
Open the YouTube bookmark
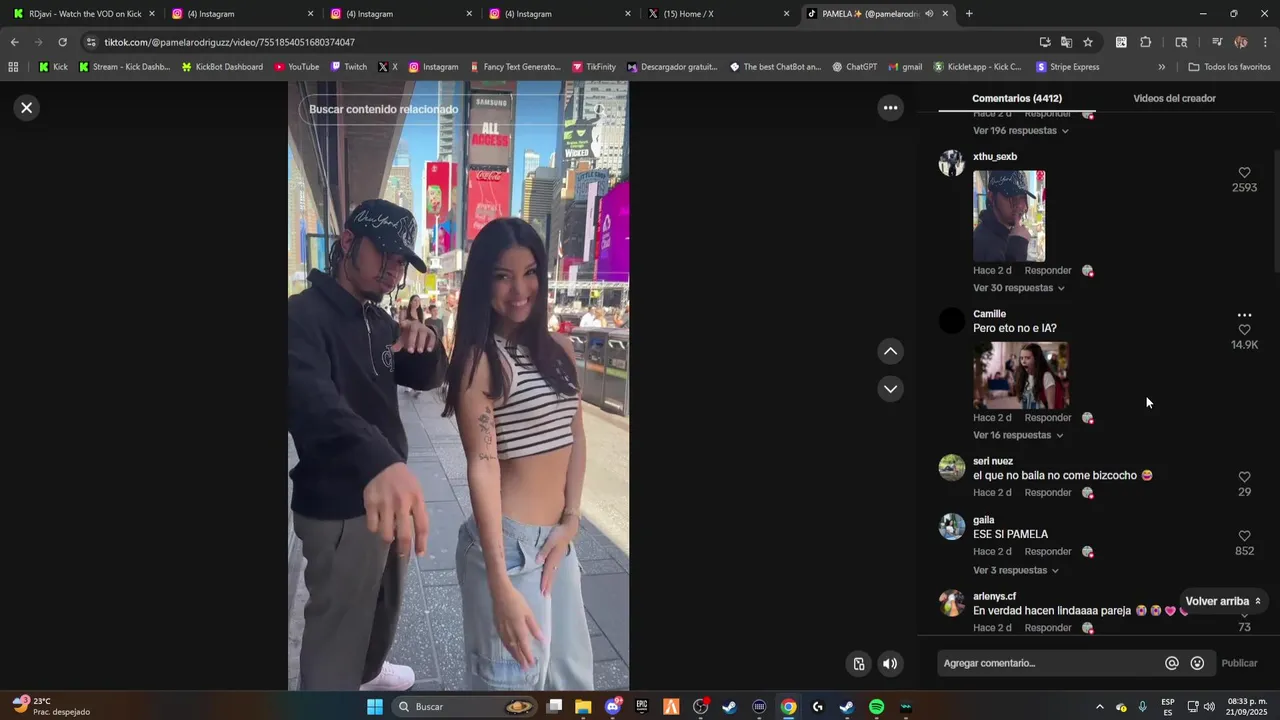point(297,67)
